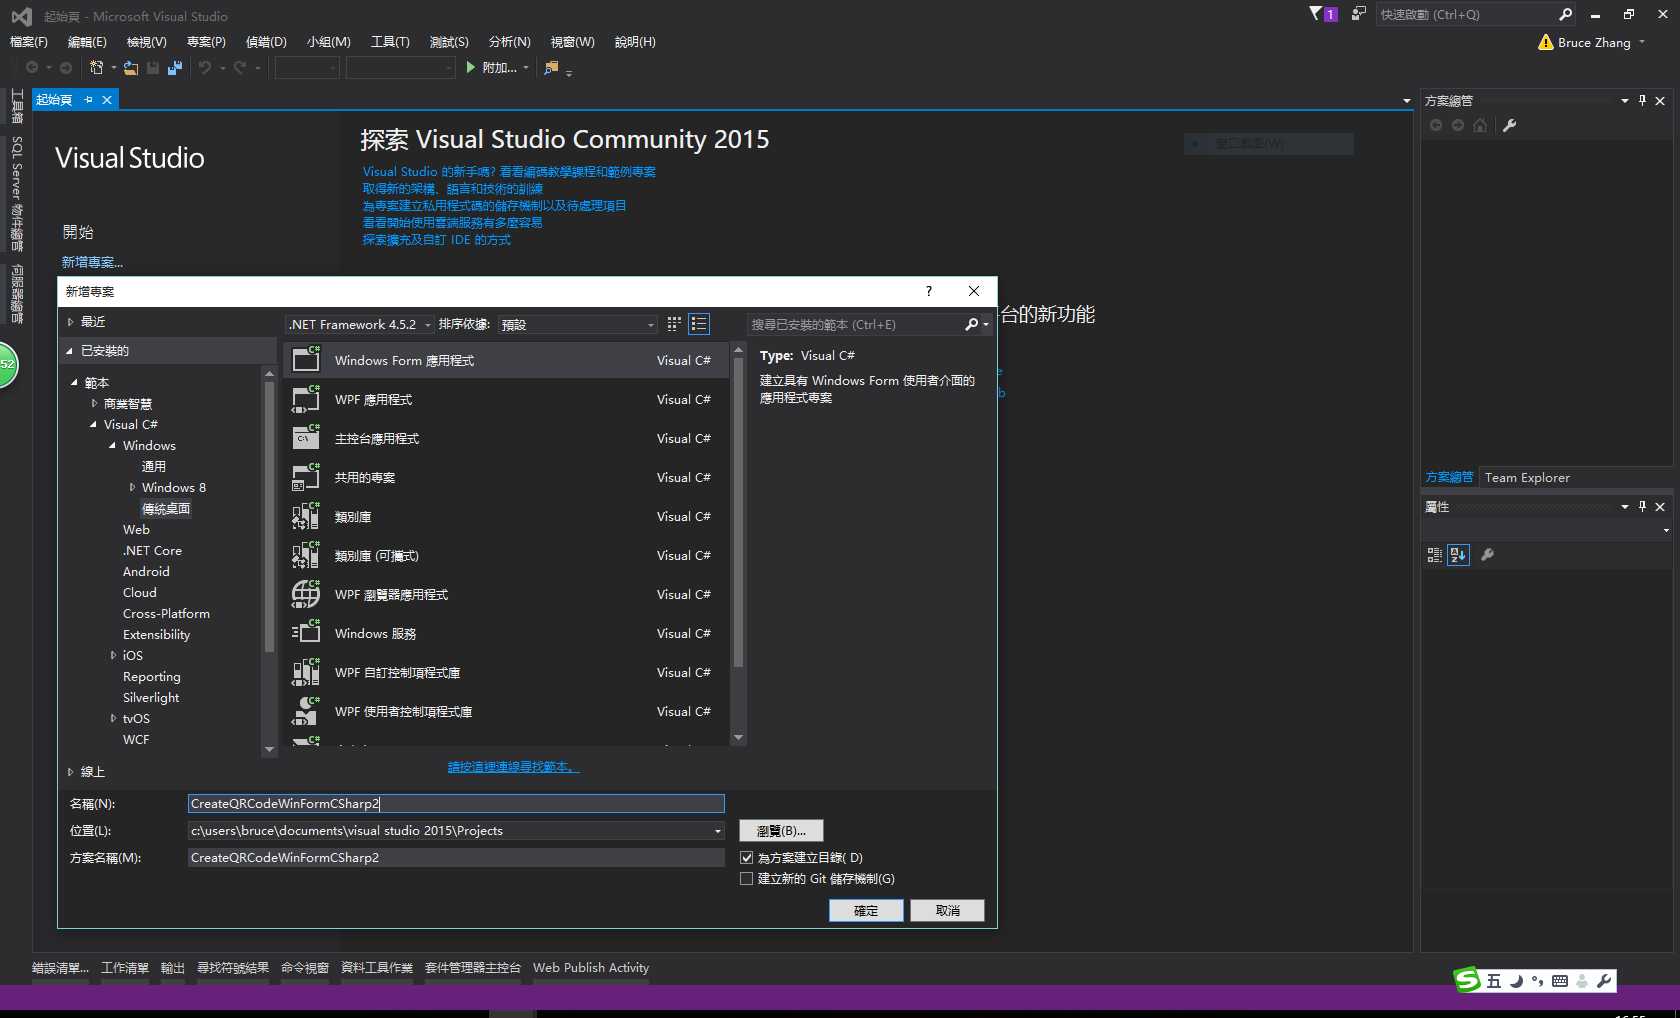Image resolution: width=1680 pixels, height=1018 pixels.
Task: Select the console application template
Action: 506,439
